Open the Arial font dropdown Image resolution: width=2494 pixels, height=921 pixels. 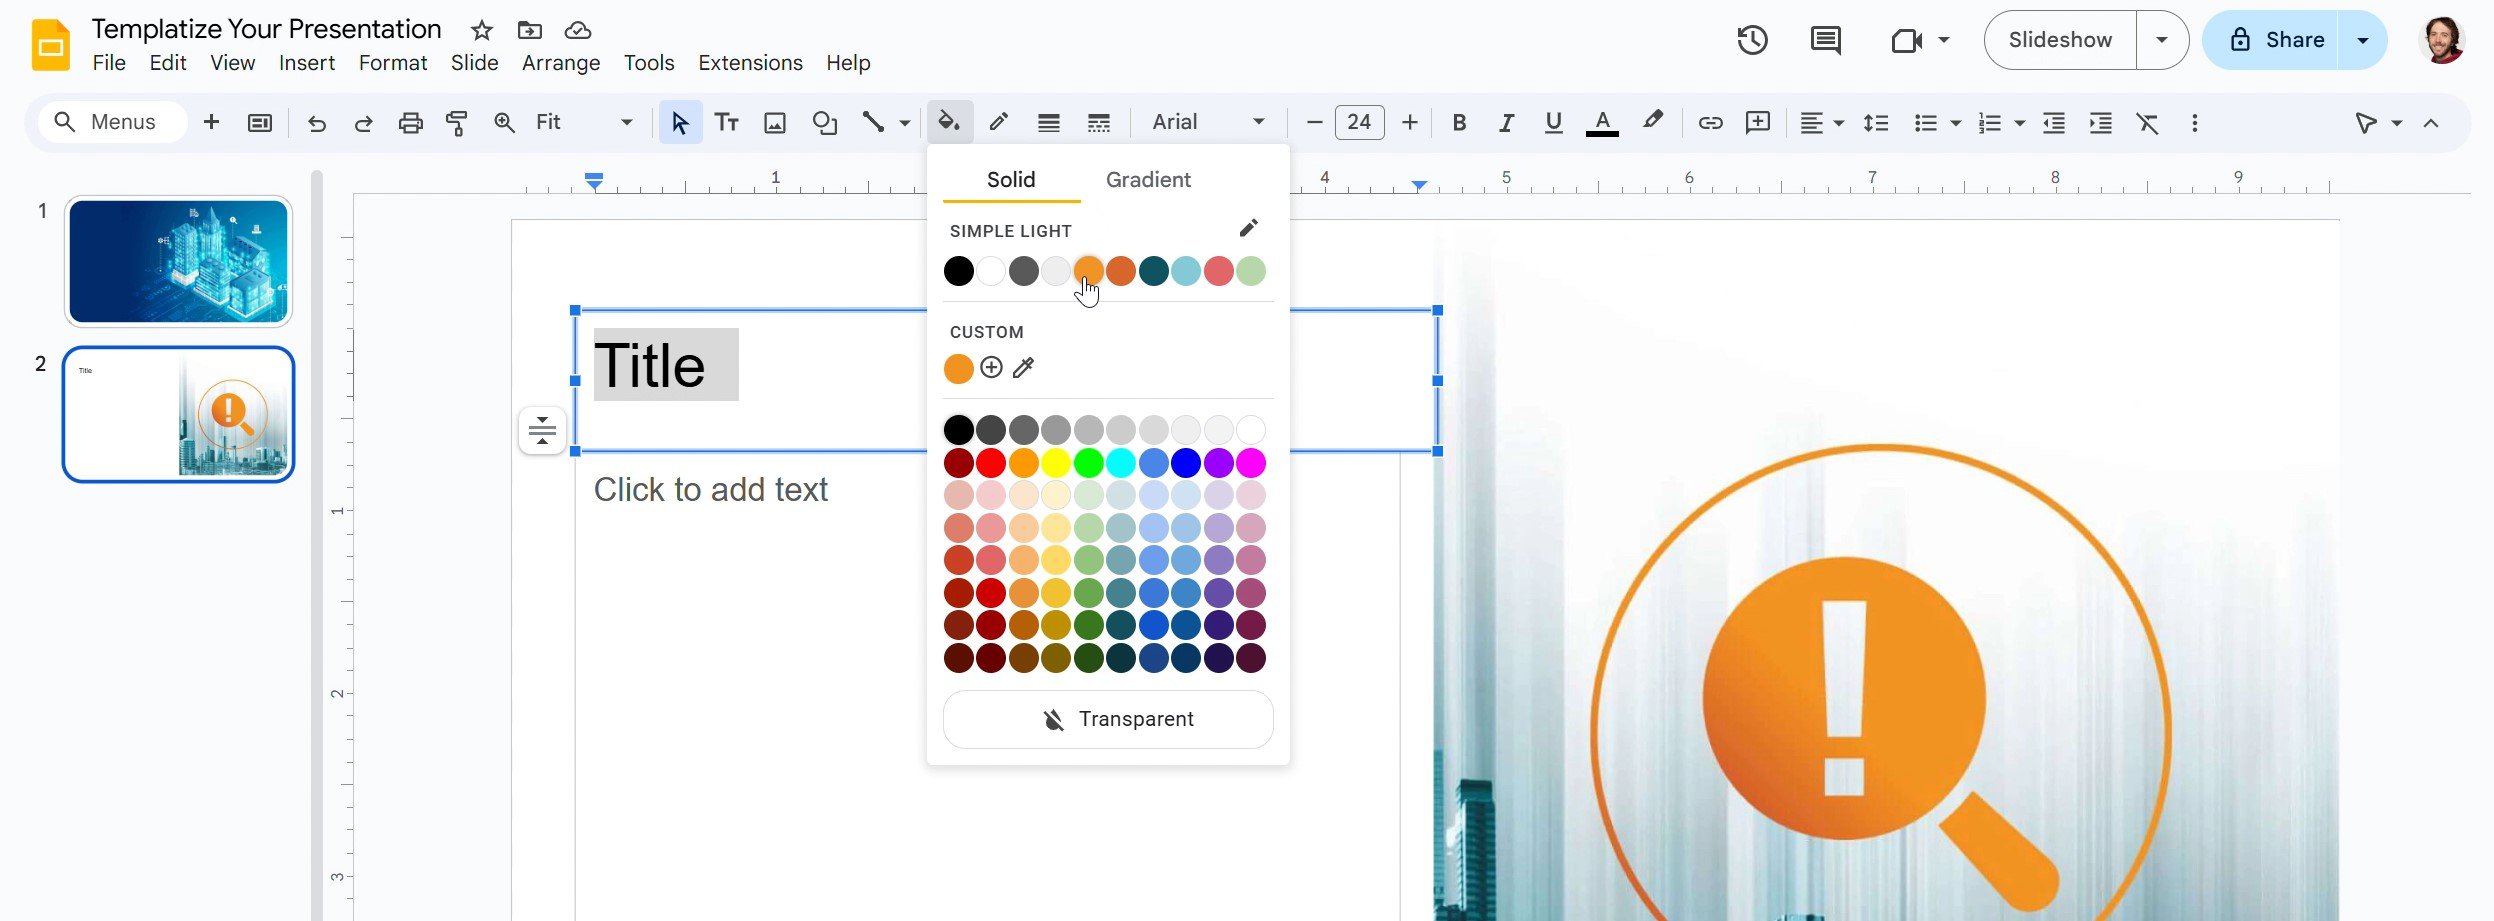click(1208, 122)
